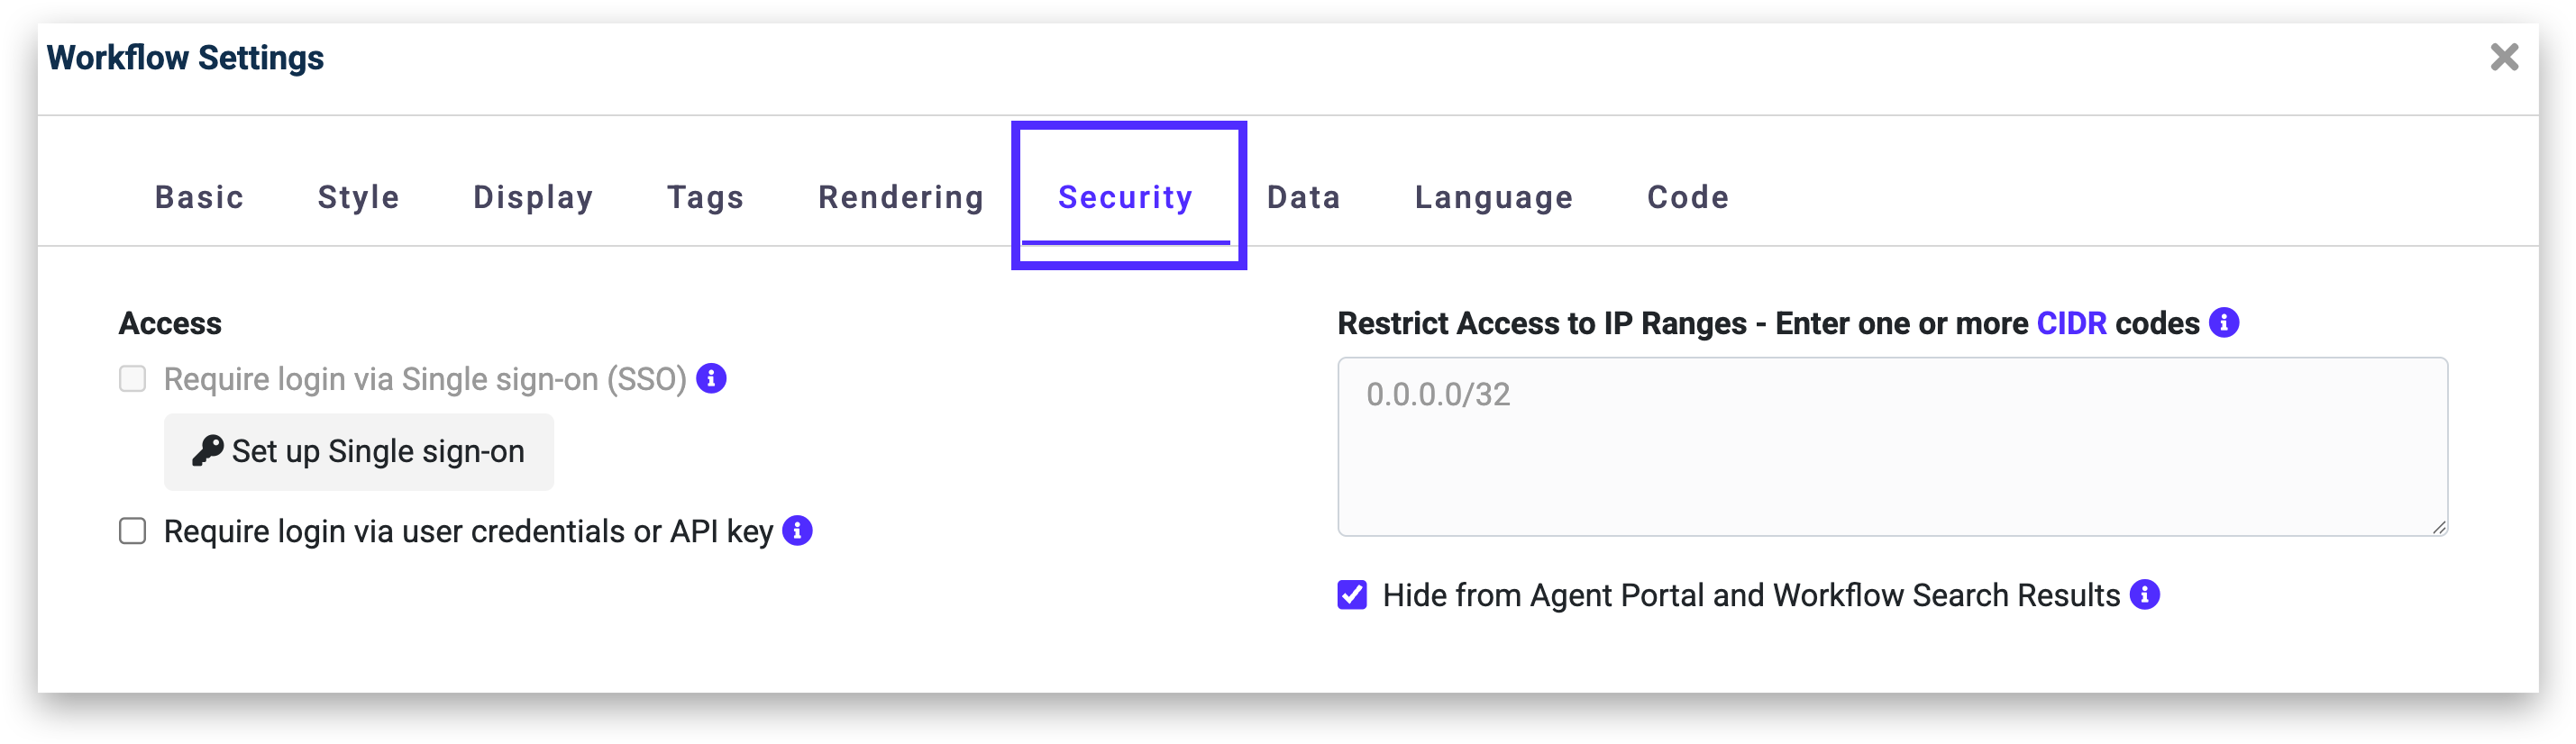
Task: Select the Tags tab
Action: coord(705,197)
